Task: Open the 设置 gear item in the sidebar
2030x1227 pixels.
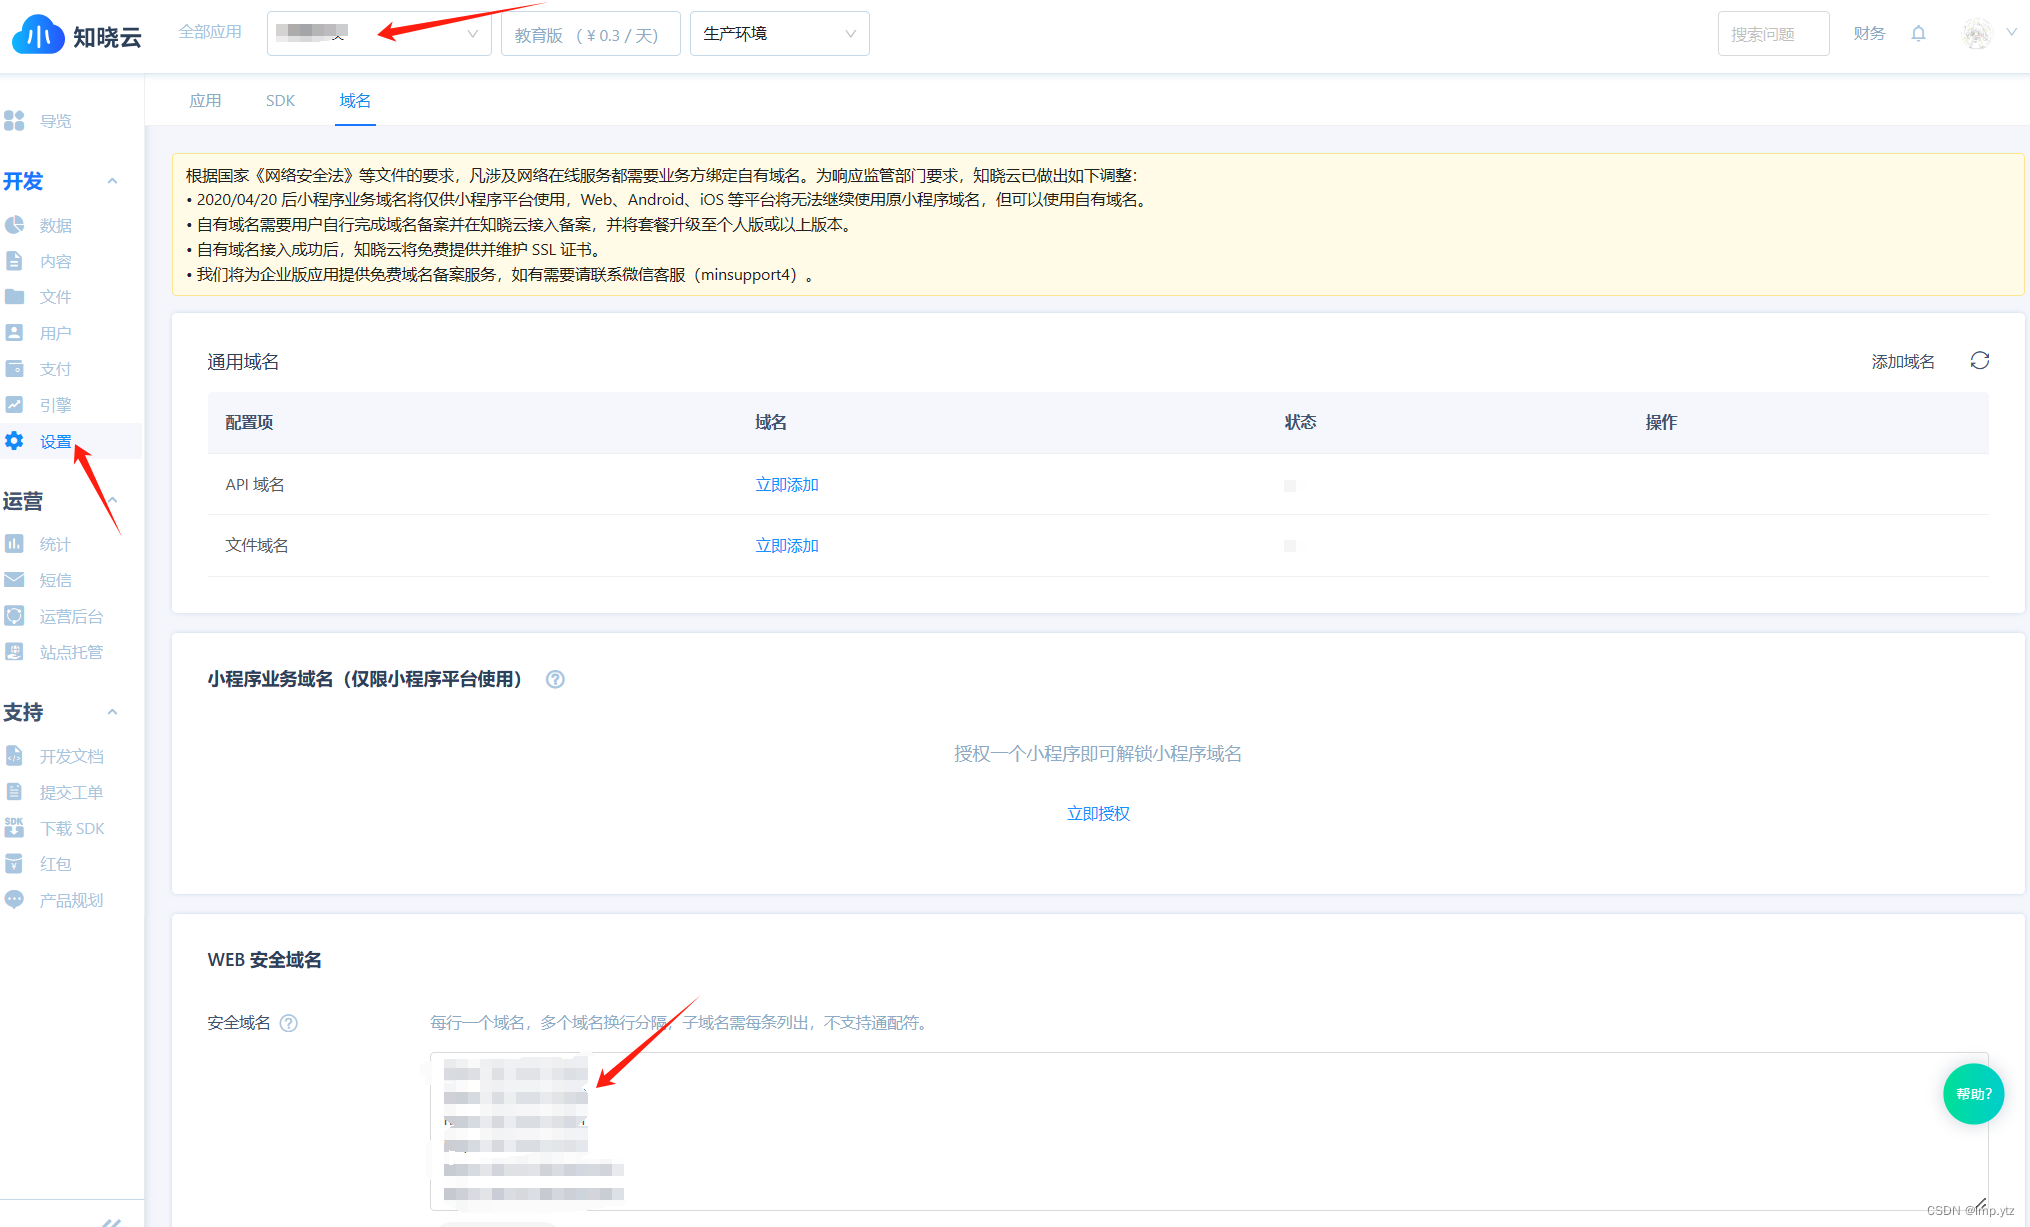Action: [x=54, y=441]
